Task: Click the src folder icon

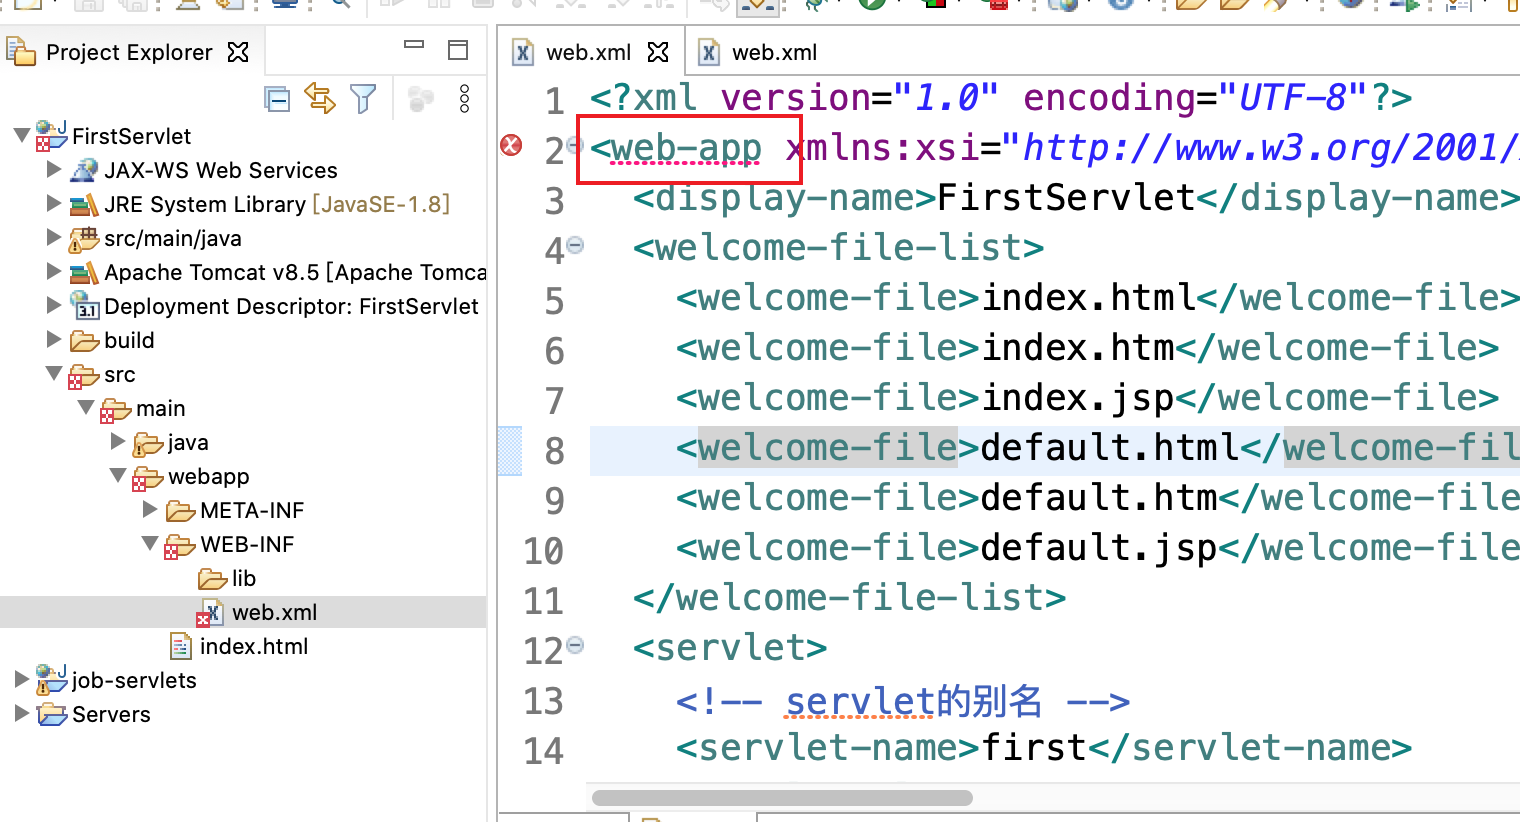Action: pos(84,376)
